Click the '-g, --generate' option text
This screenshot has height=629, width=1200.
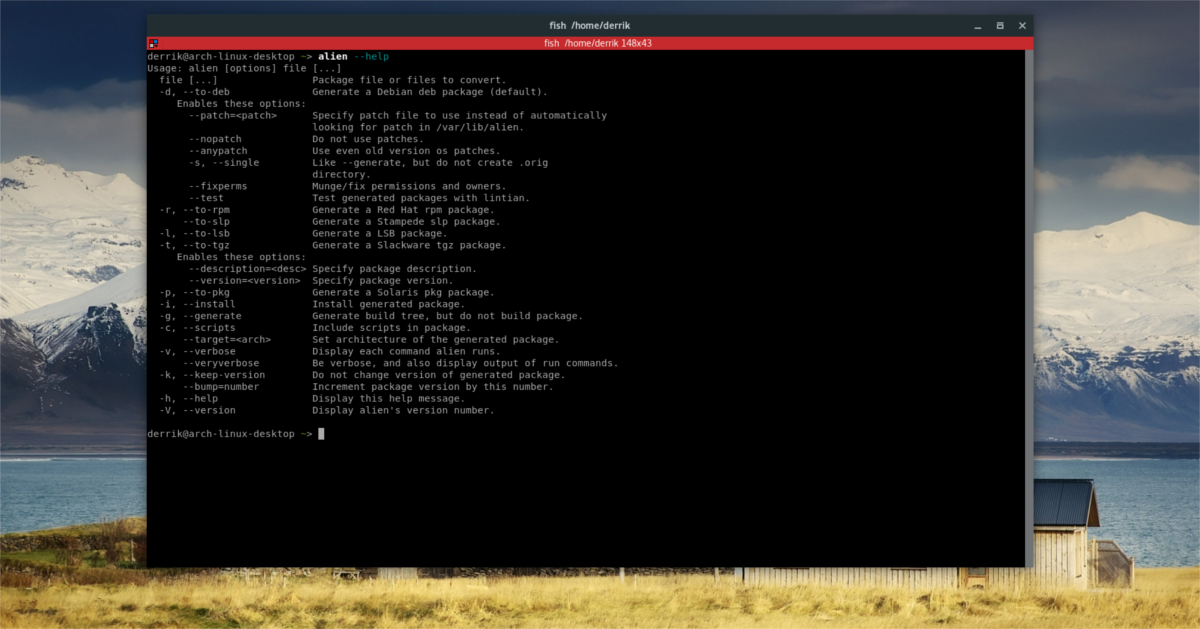(x=200, y=316)
